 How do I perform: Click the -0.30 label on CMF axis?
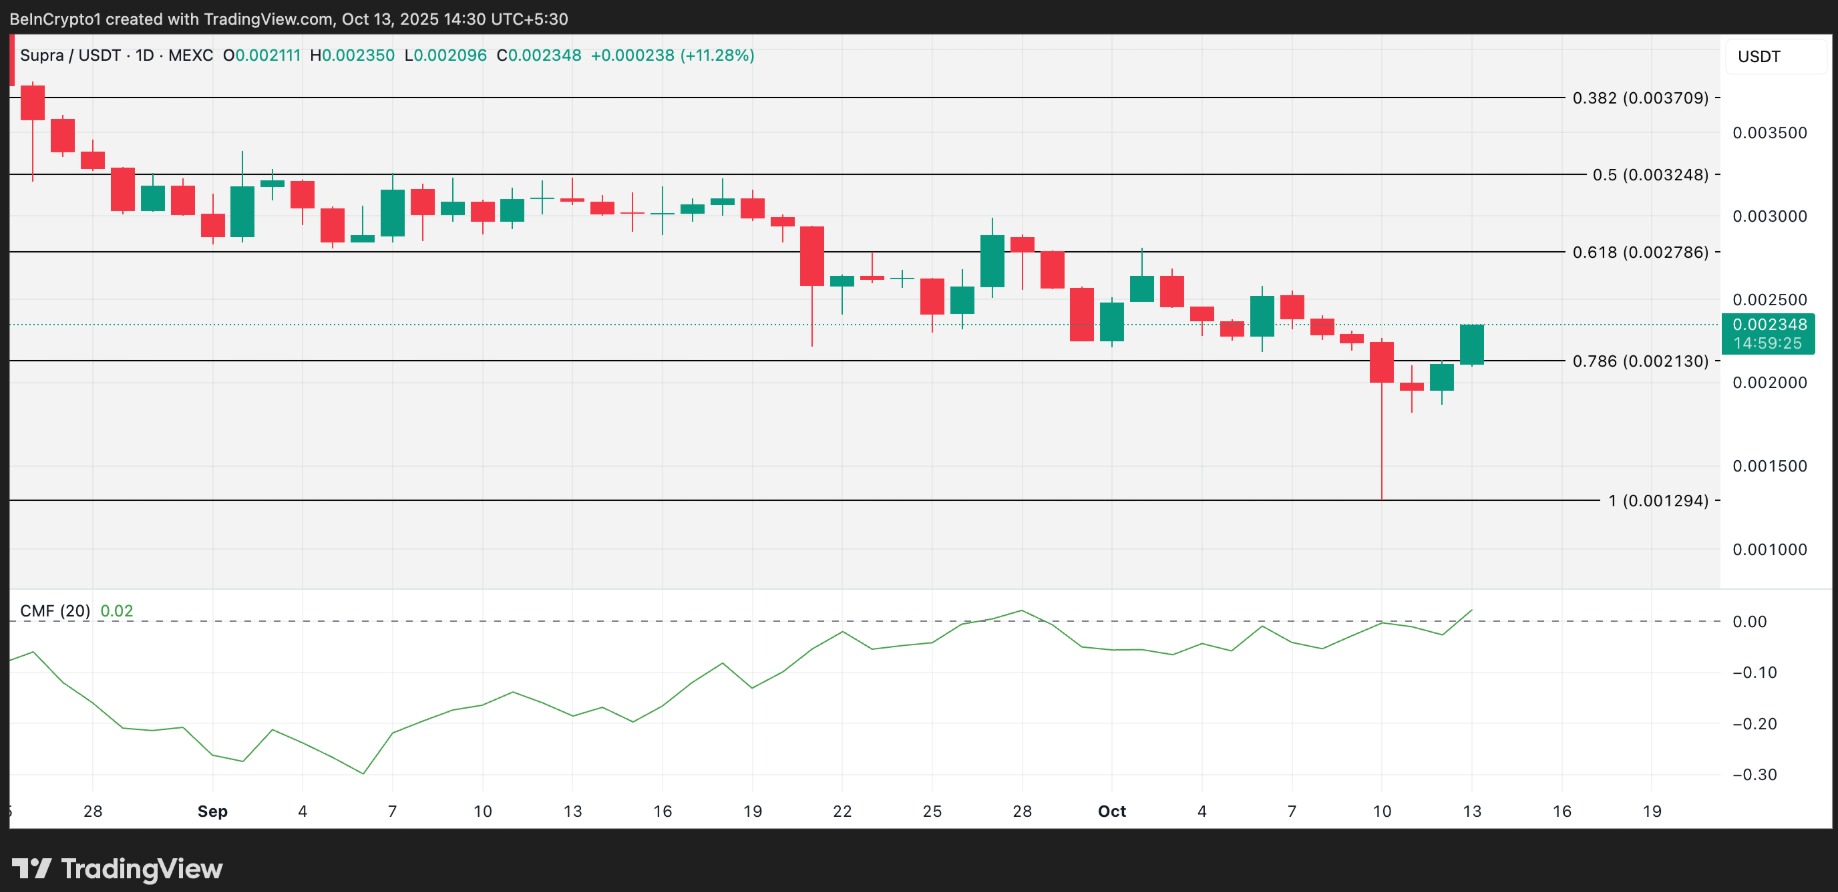[1754, 775]
